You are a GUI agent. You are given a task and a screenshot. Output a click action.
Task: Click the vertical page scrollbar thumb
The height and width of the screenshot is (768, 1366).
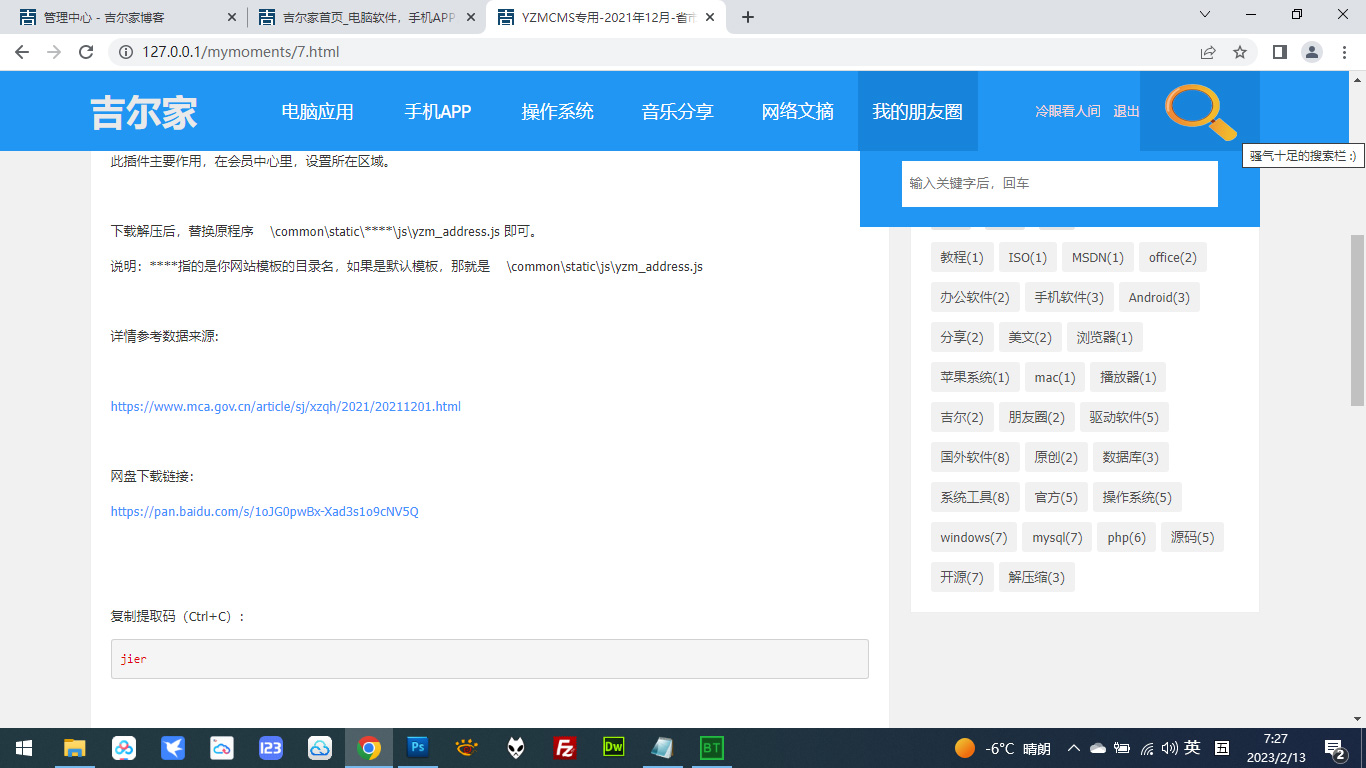pos(1357,320)
